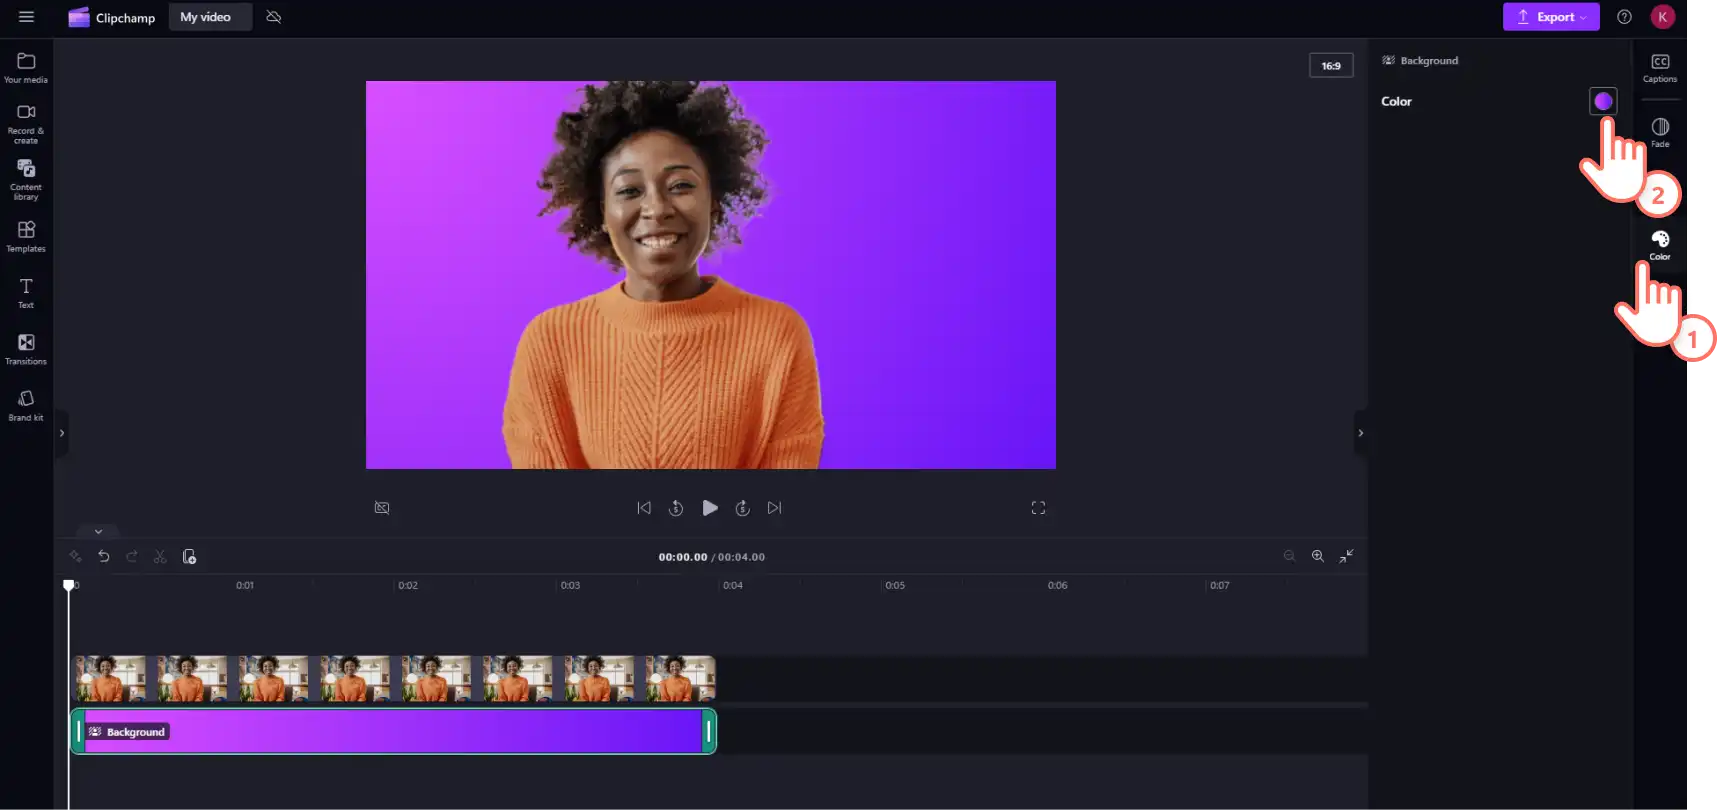1717x810 pixels.
Task: Click the video preview canvas
Action: pyautogui.click(x=711, y=275)
